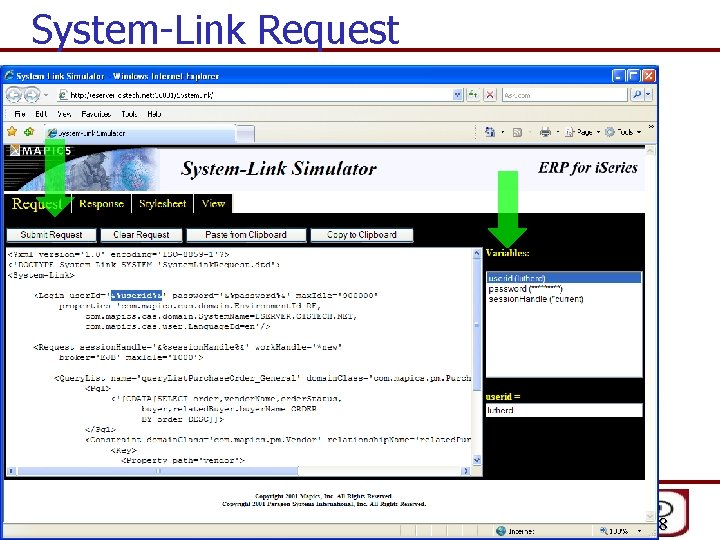
Task: Expand the address bar history dropdown
Action: point(457,95)
